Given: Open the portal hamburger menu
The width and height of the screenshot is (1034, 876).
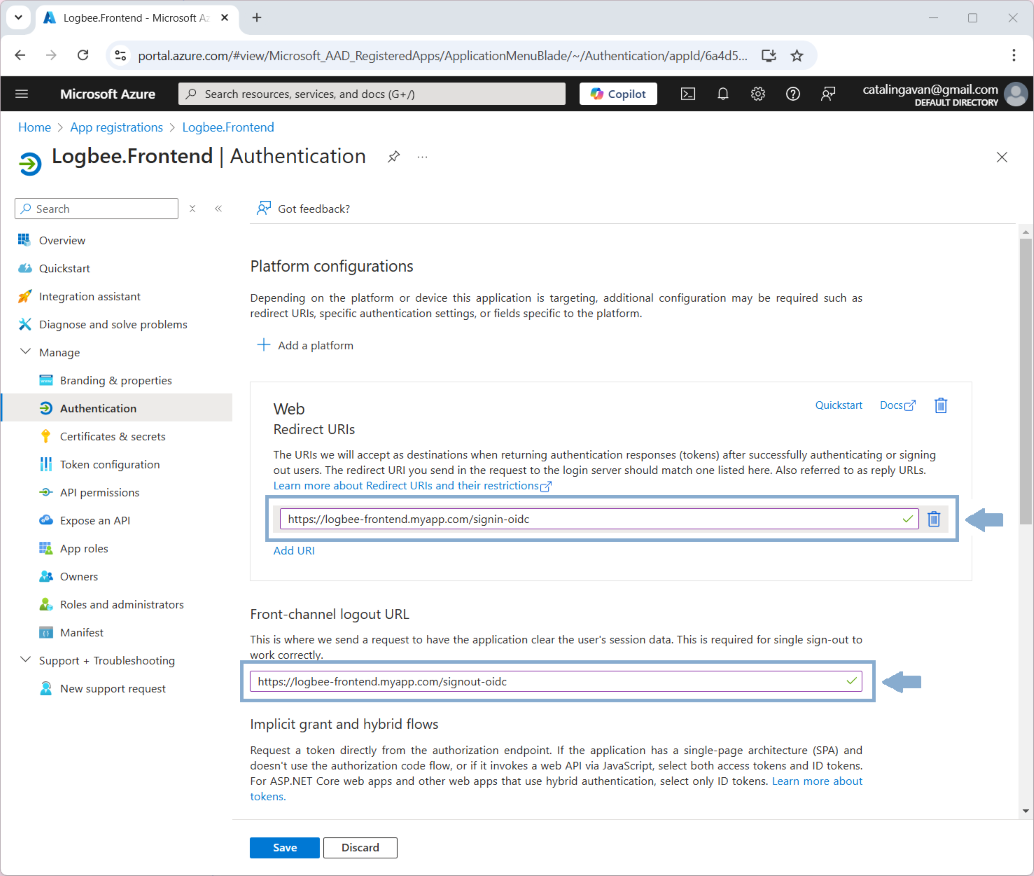Looking at the screenshot, I should 21,93.
